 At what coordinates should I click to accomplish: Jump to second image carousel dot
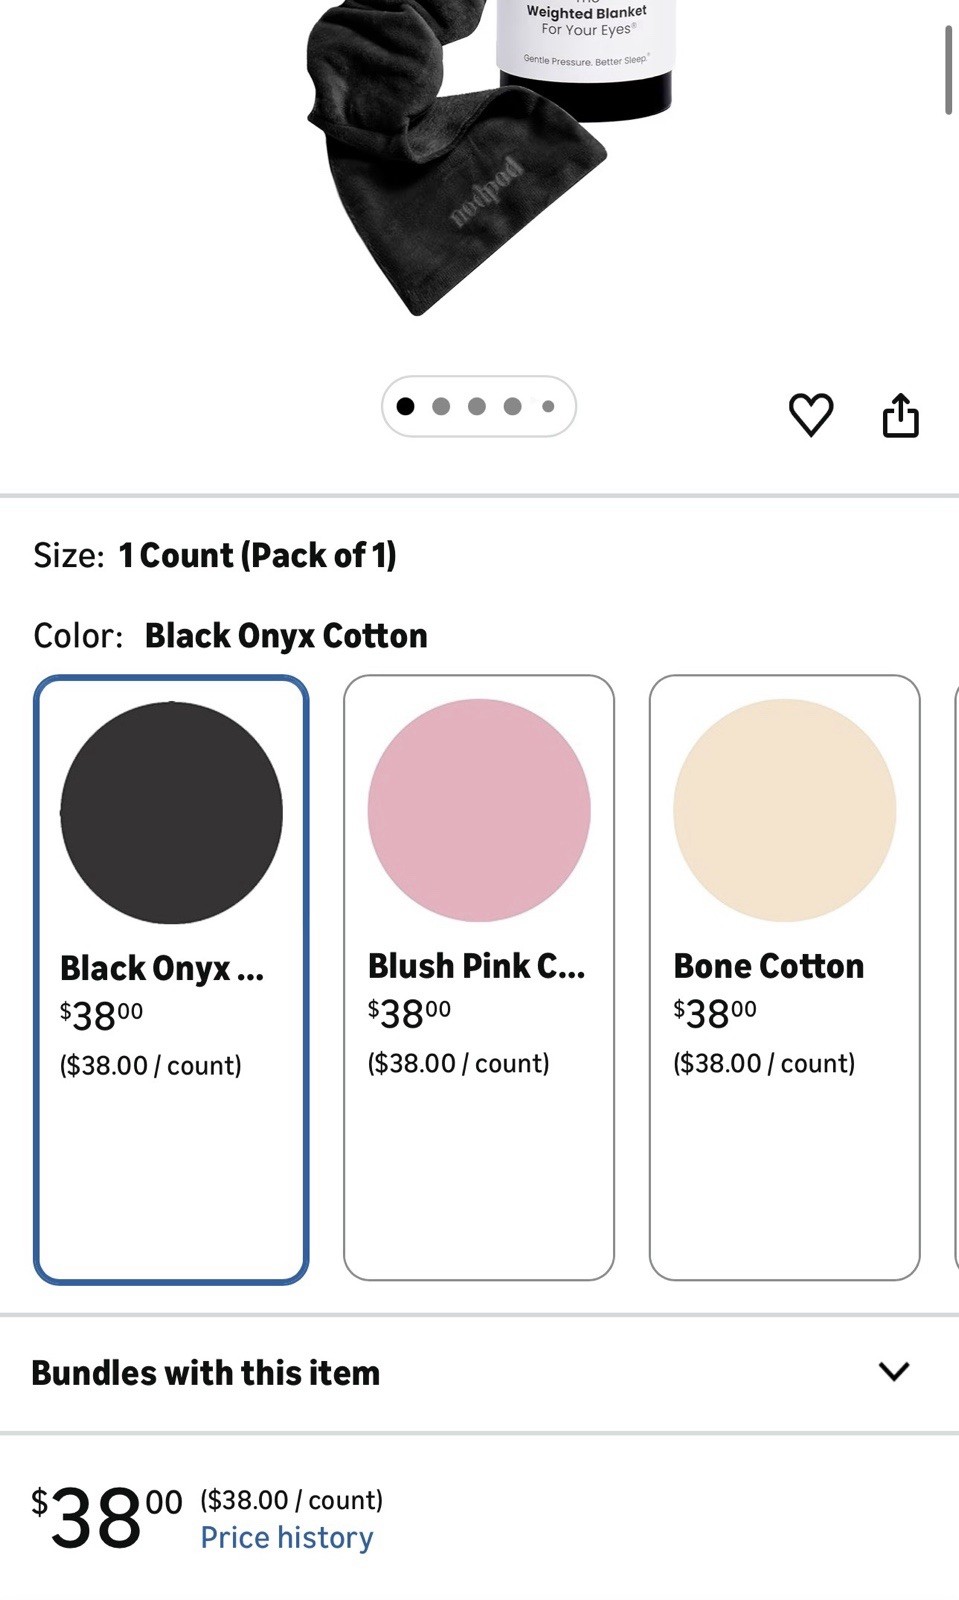tap(441, 406)
